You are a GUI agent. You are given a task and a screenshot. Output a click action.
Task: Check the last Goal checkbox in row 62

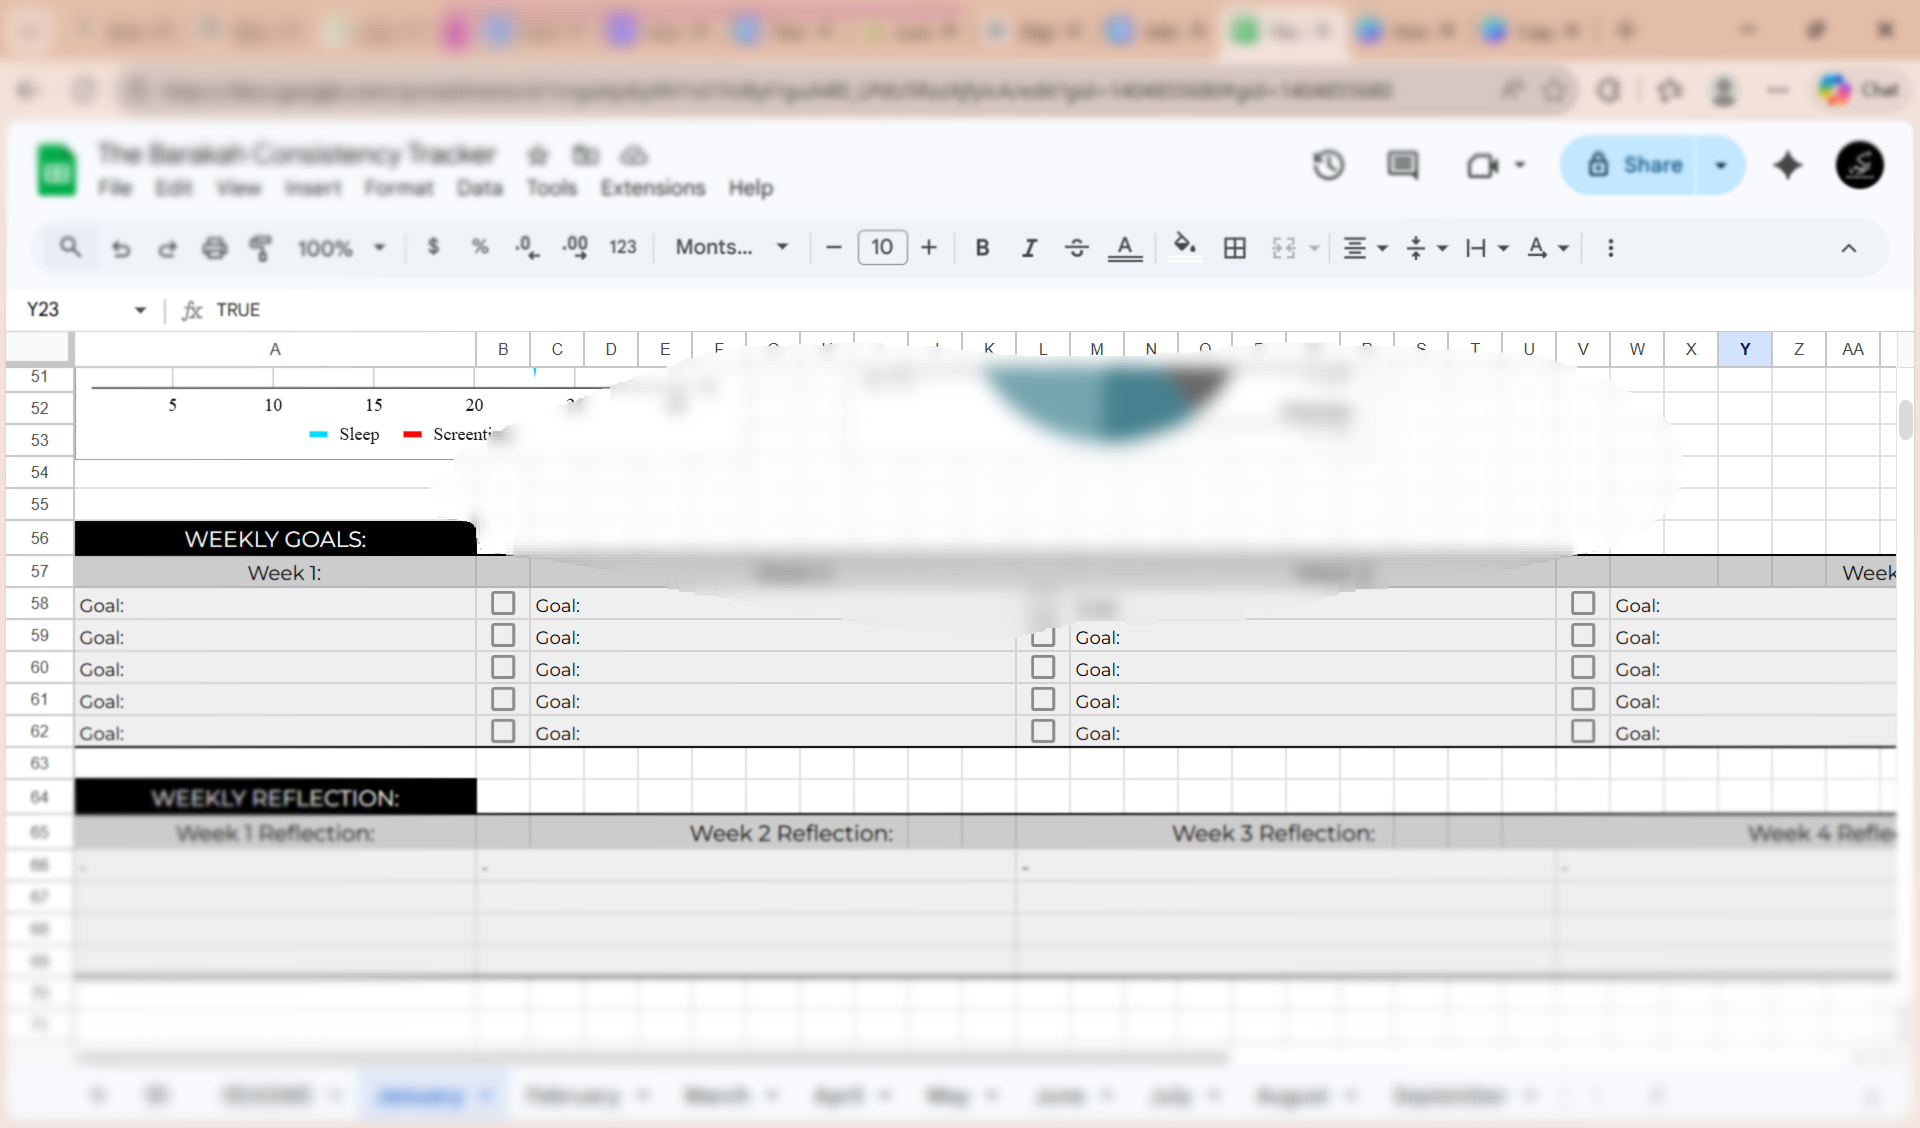[x=1583, y=731]
